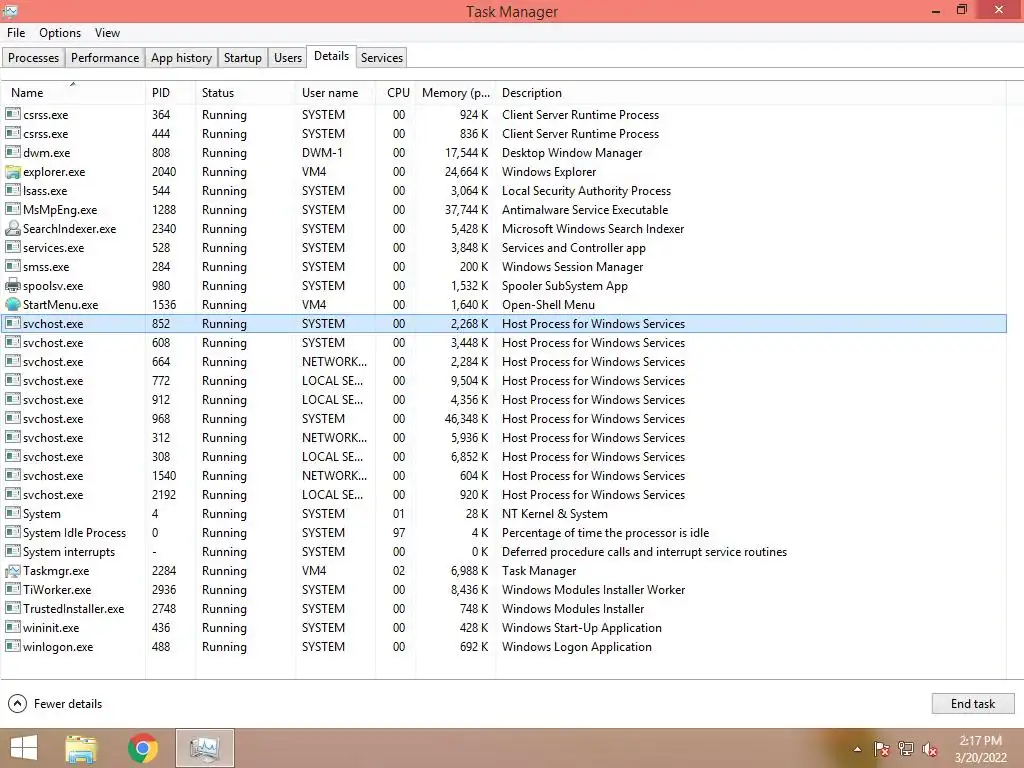This screenshot has height=768, width=1024.
Task: Open Action Center flag tray icon
Action: coord(882,749)
